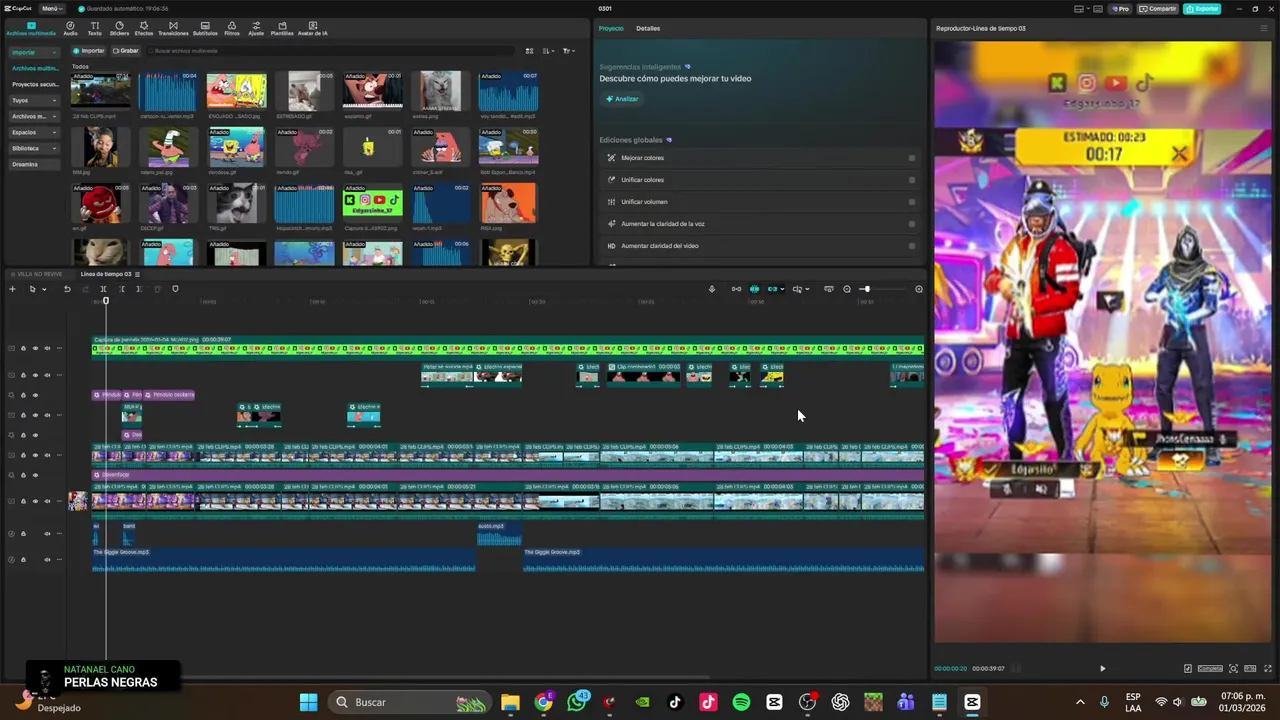Viewport: 1280px width, 720px height.
Task: Select Archivos multimedia sidebar item
Action: (x=35, y=68)
